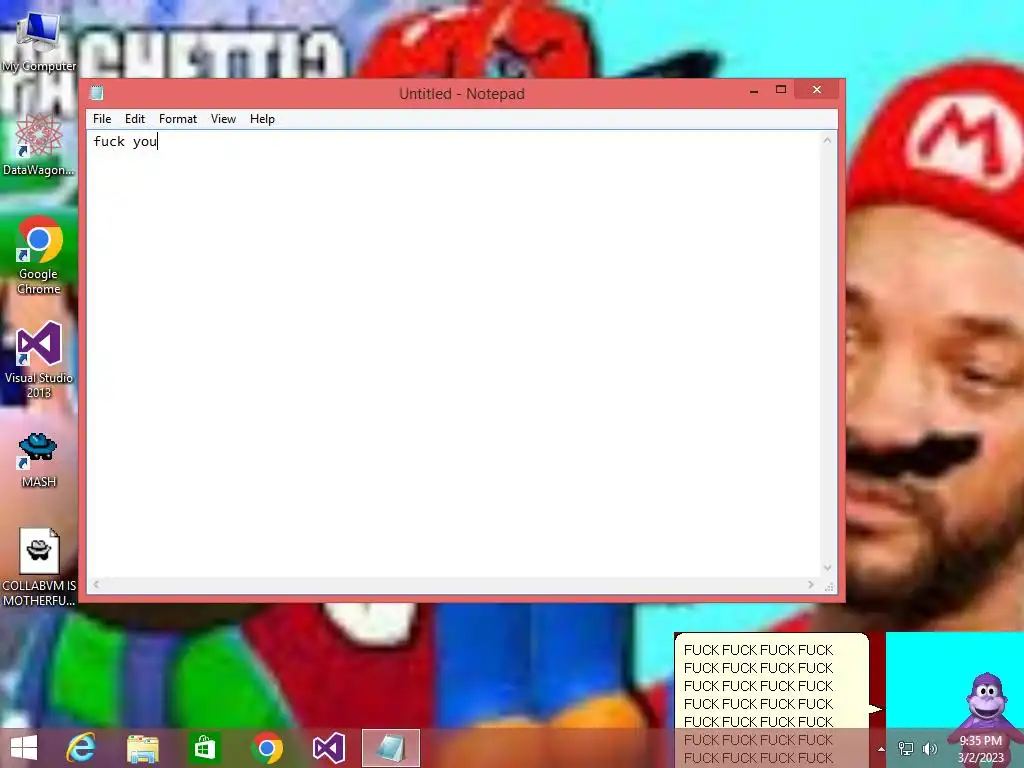Select the COLLABVM IS MOTHERFU... desktop file
The height and width of the screenshot is (768, 1024).
39,567
